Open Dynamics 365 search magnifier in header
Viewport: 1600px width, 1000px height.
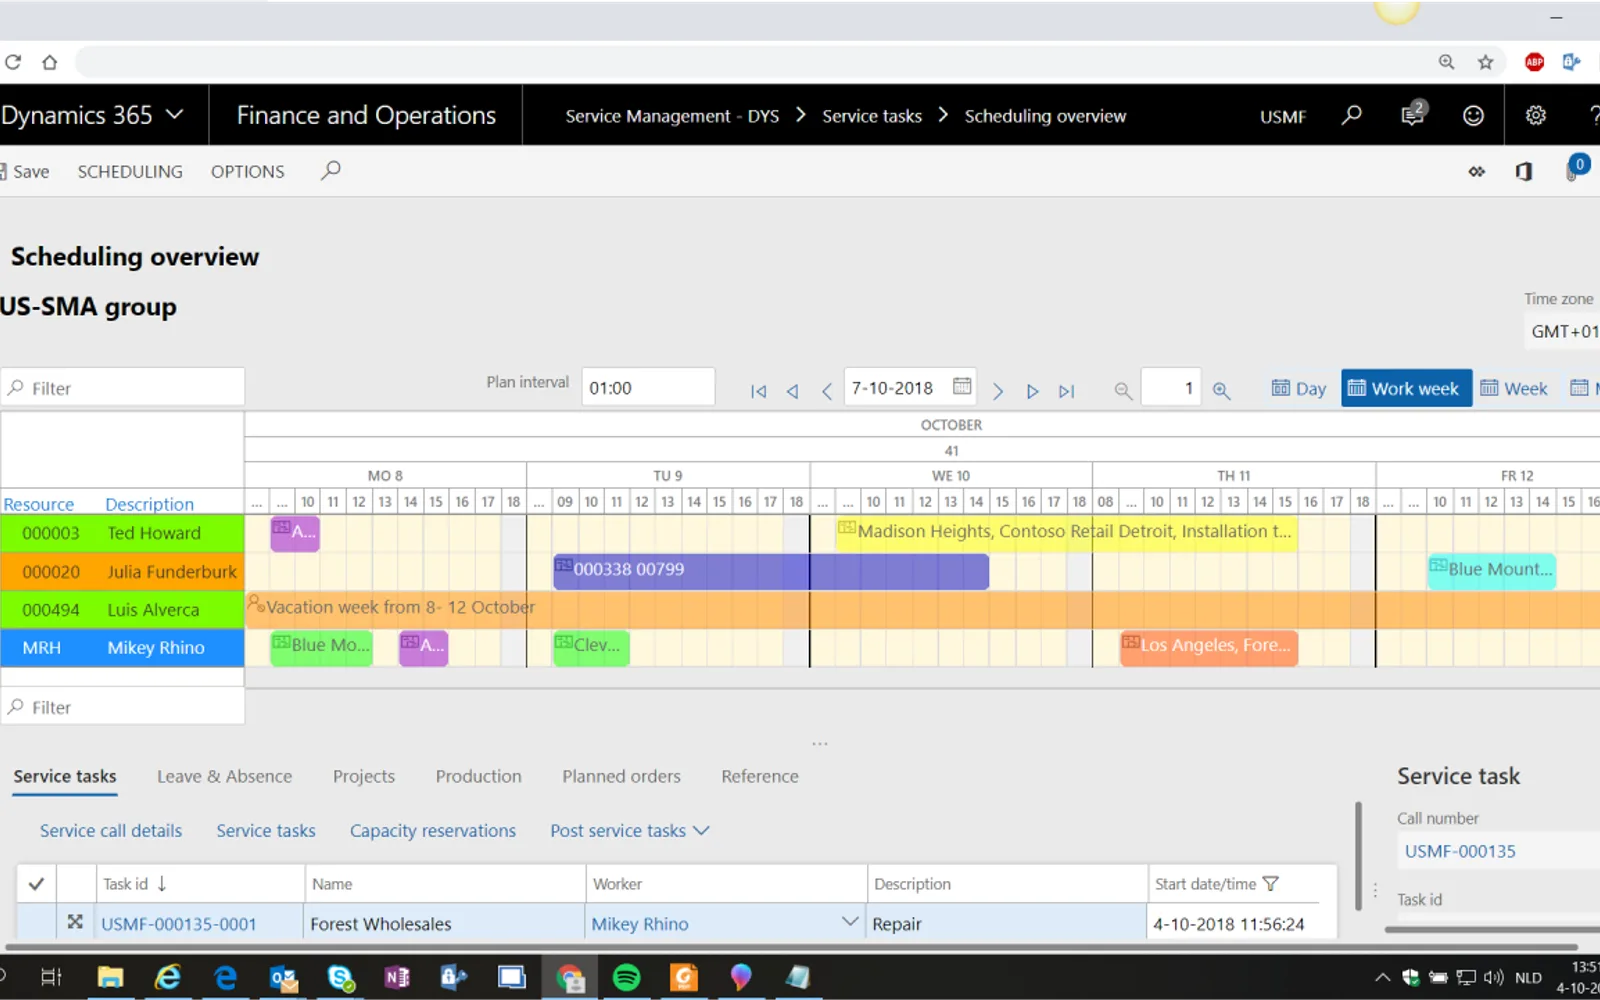[x=1351, y=115]
